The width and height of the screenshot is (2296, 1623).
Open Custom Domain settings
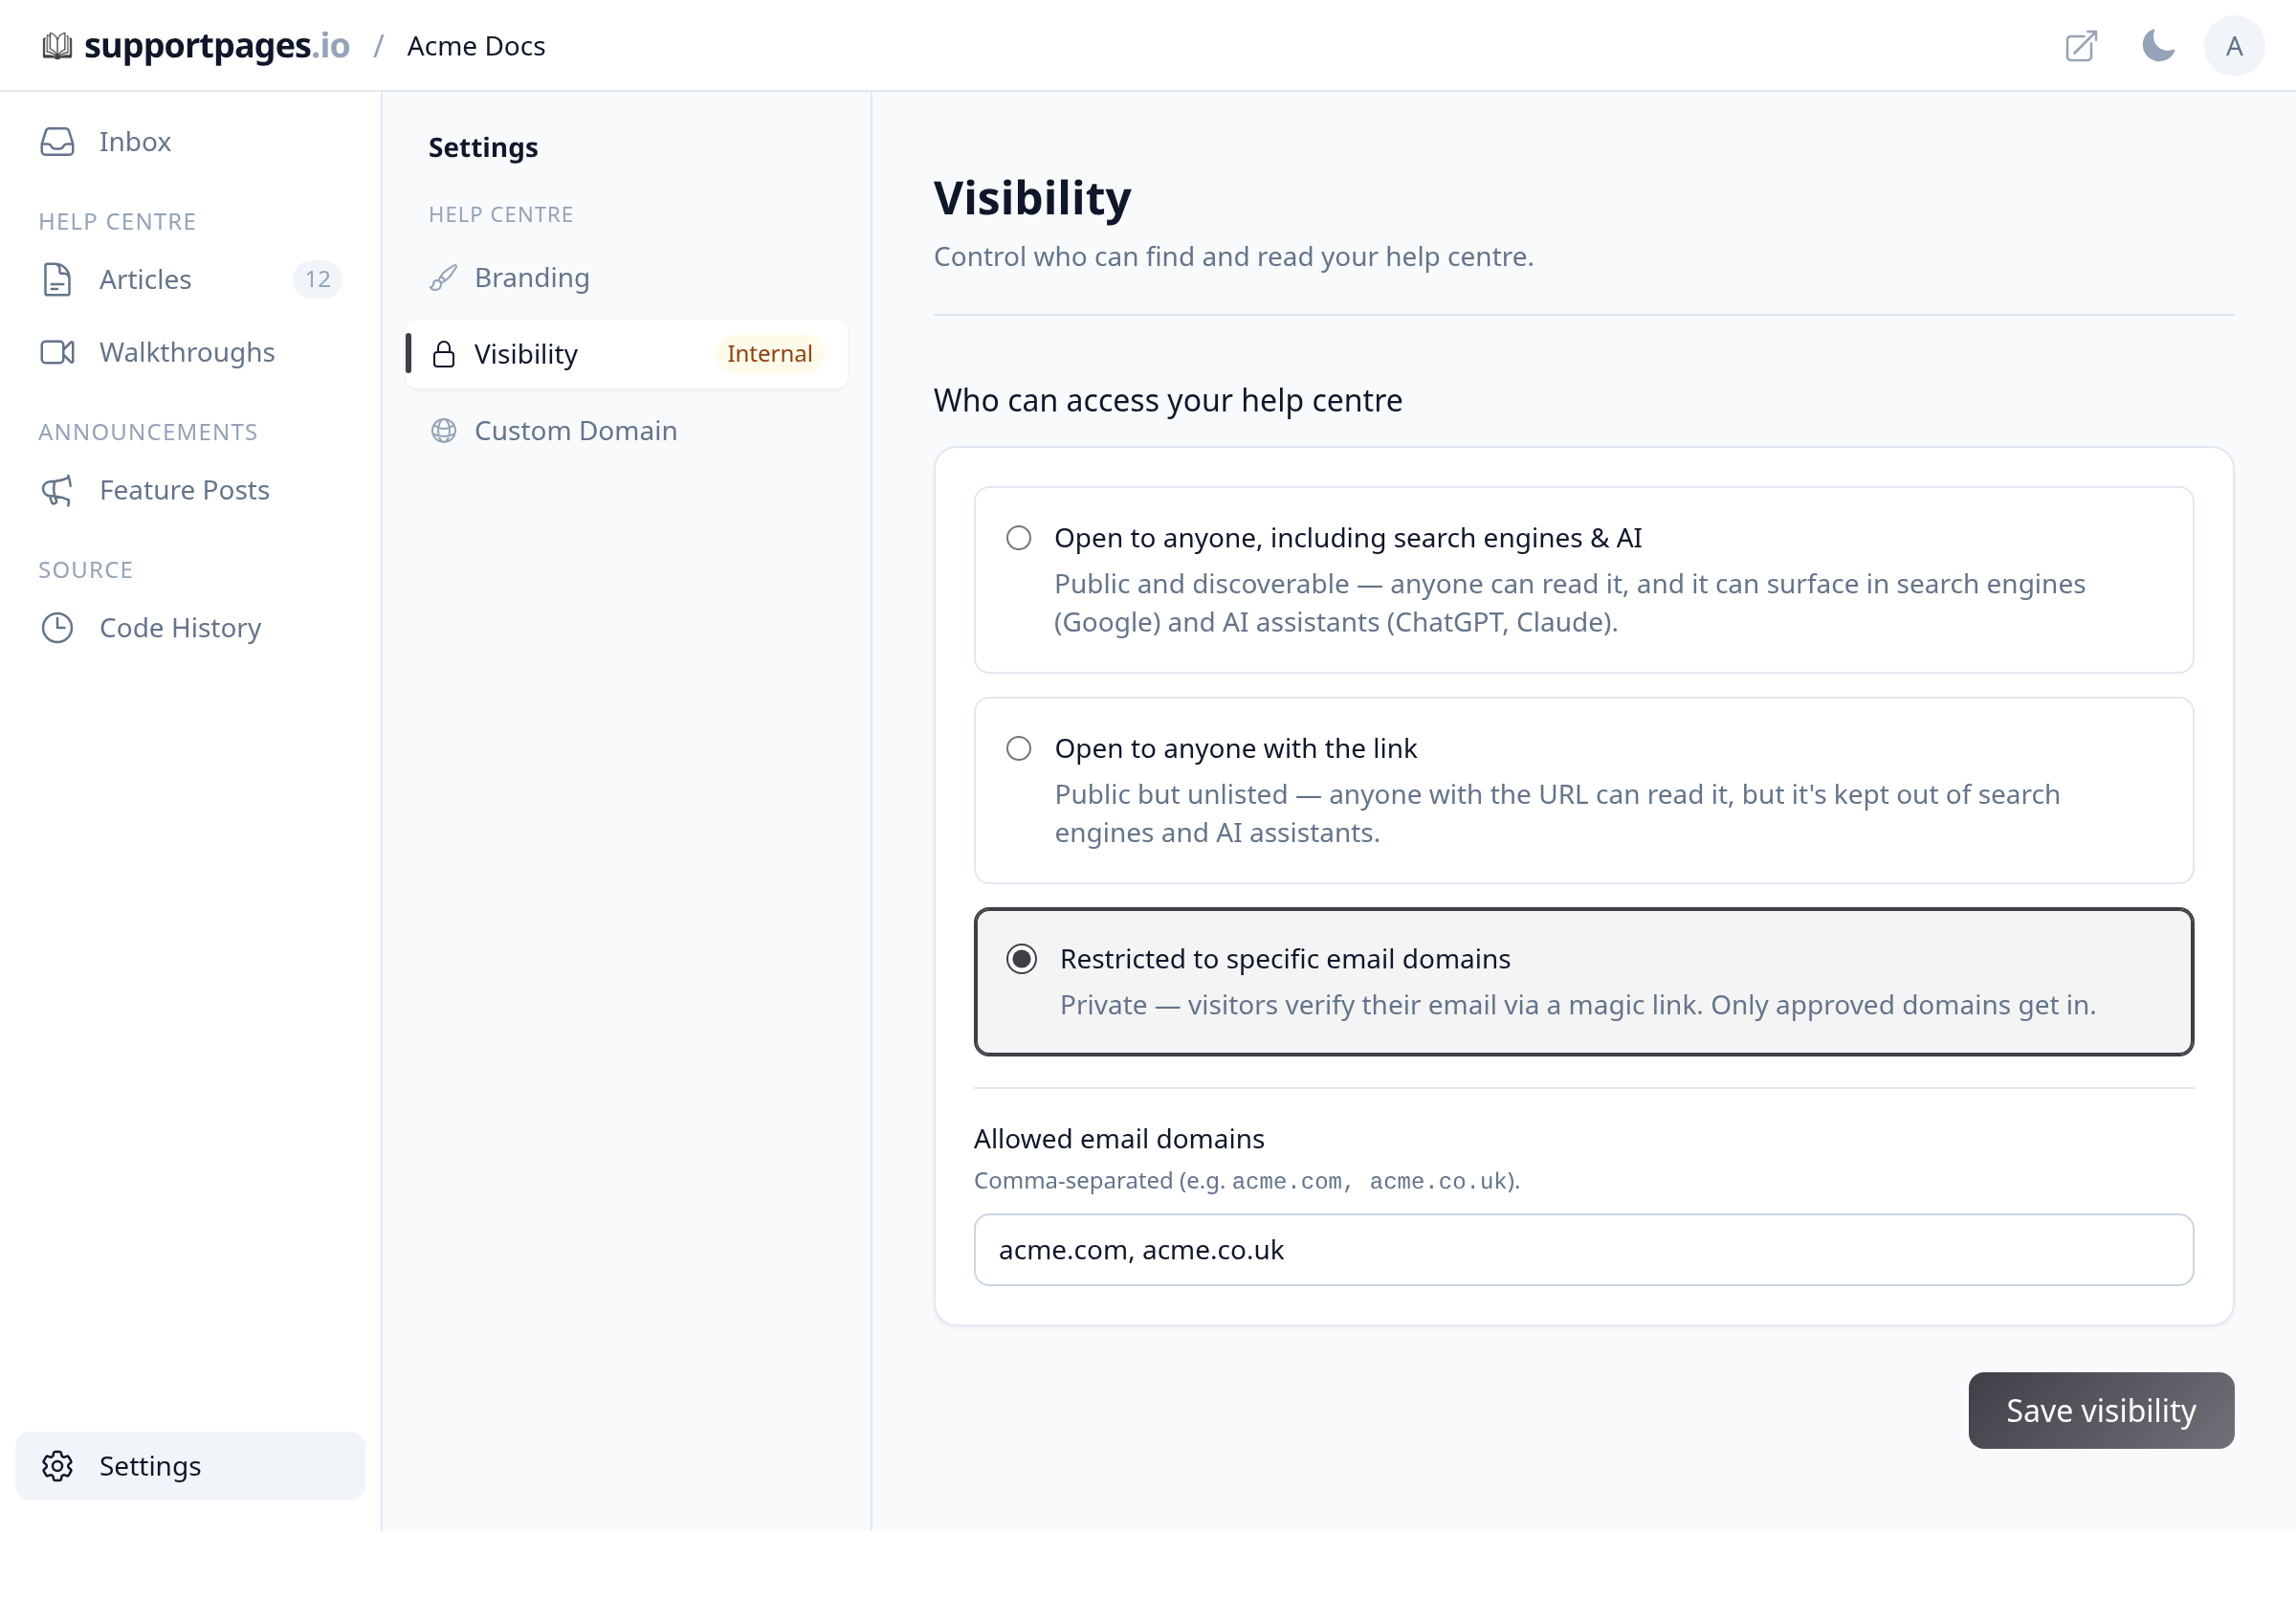point(626,431)
